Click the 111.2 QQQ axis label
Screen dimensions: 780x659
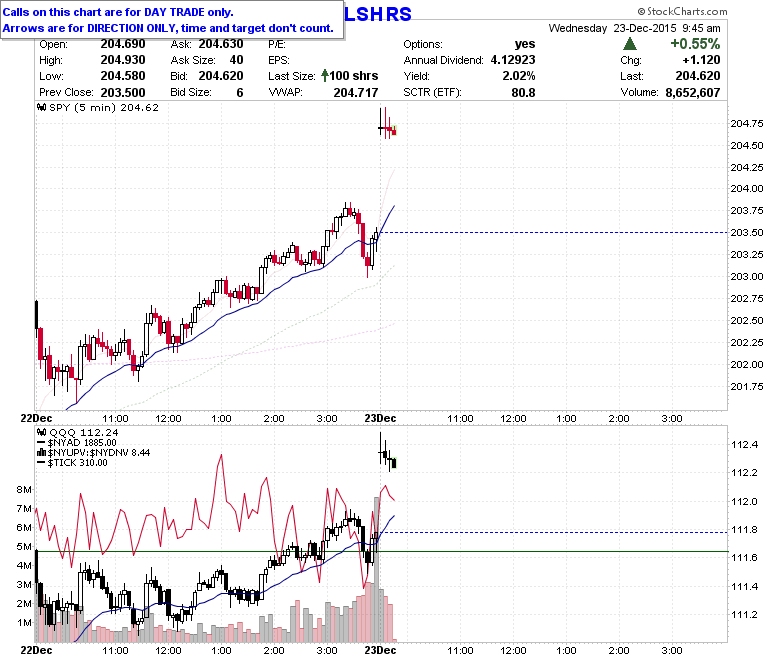pyautogui.click(x=745, y=615)
